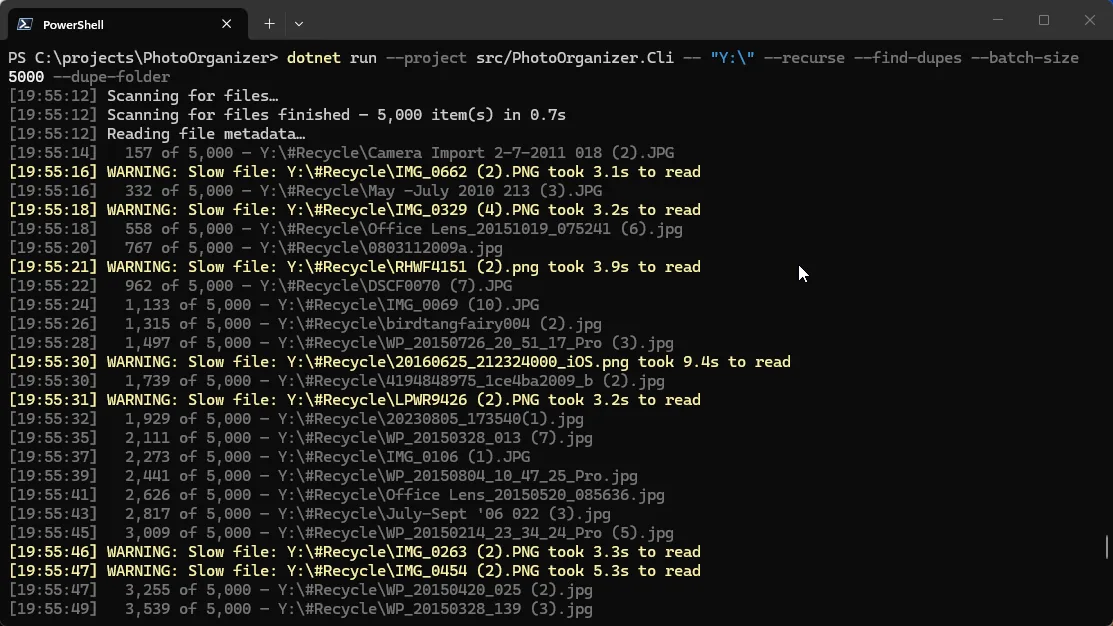The height and width of the screenshot is (626, 1113).
Task: Click the "Y:\" argument in the command
Action: tap(732, 57)
